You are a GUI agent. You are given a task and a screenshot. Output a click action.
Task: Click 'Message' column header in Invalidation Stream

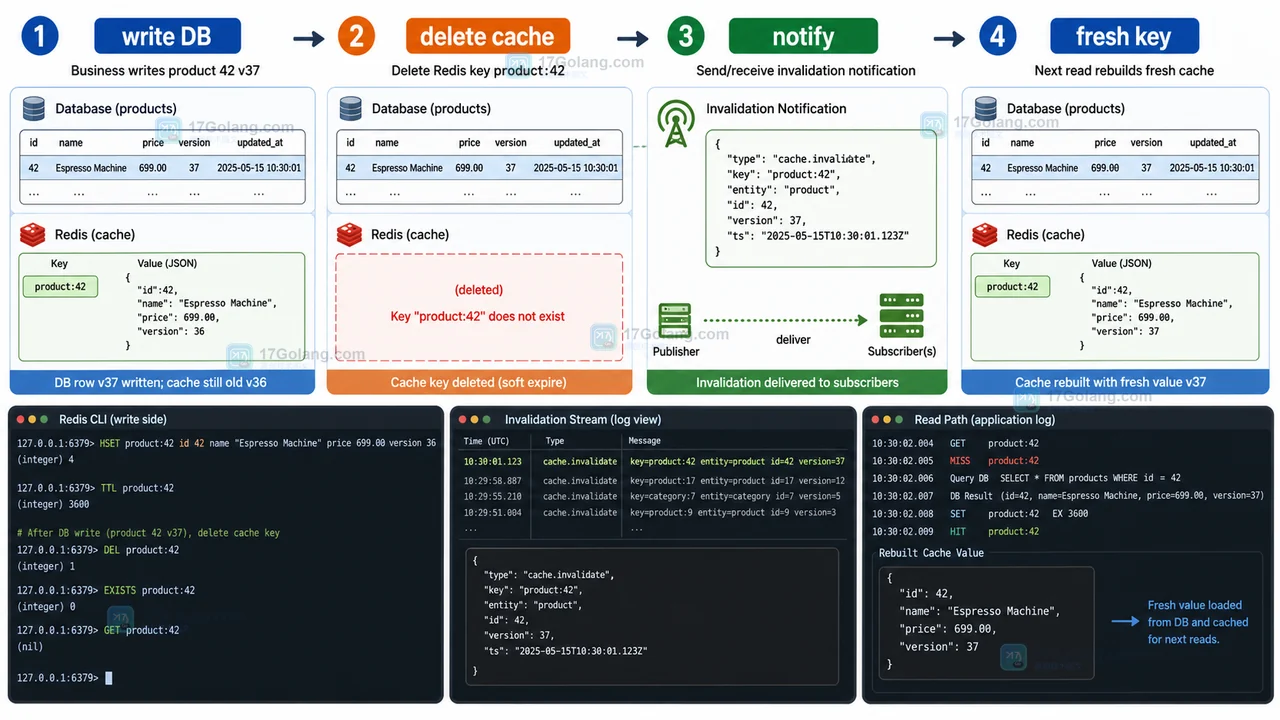point(645,441)
